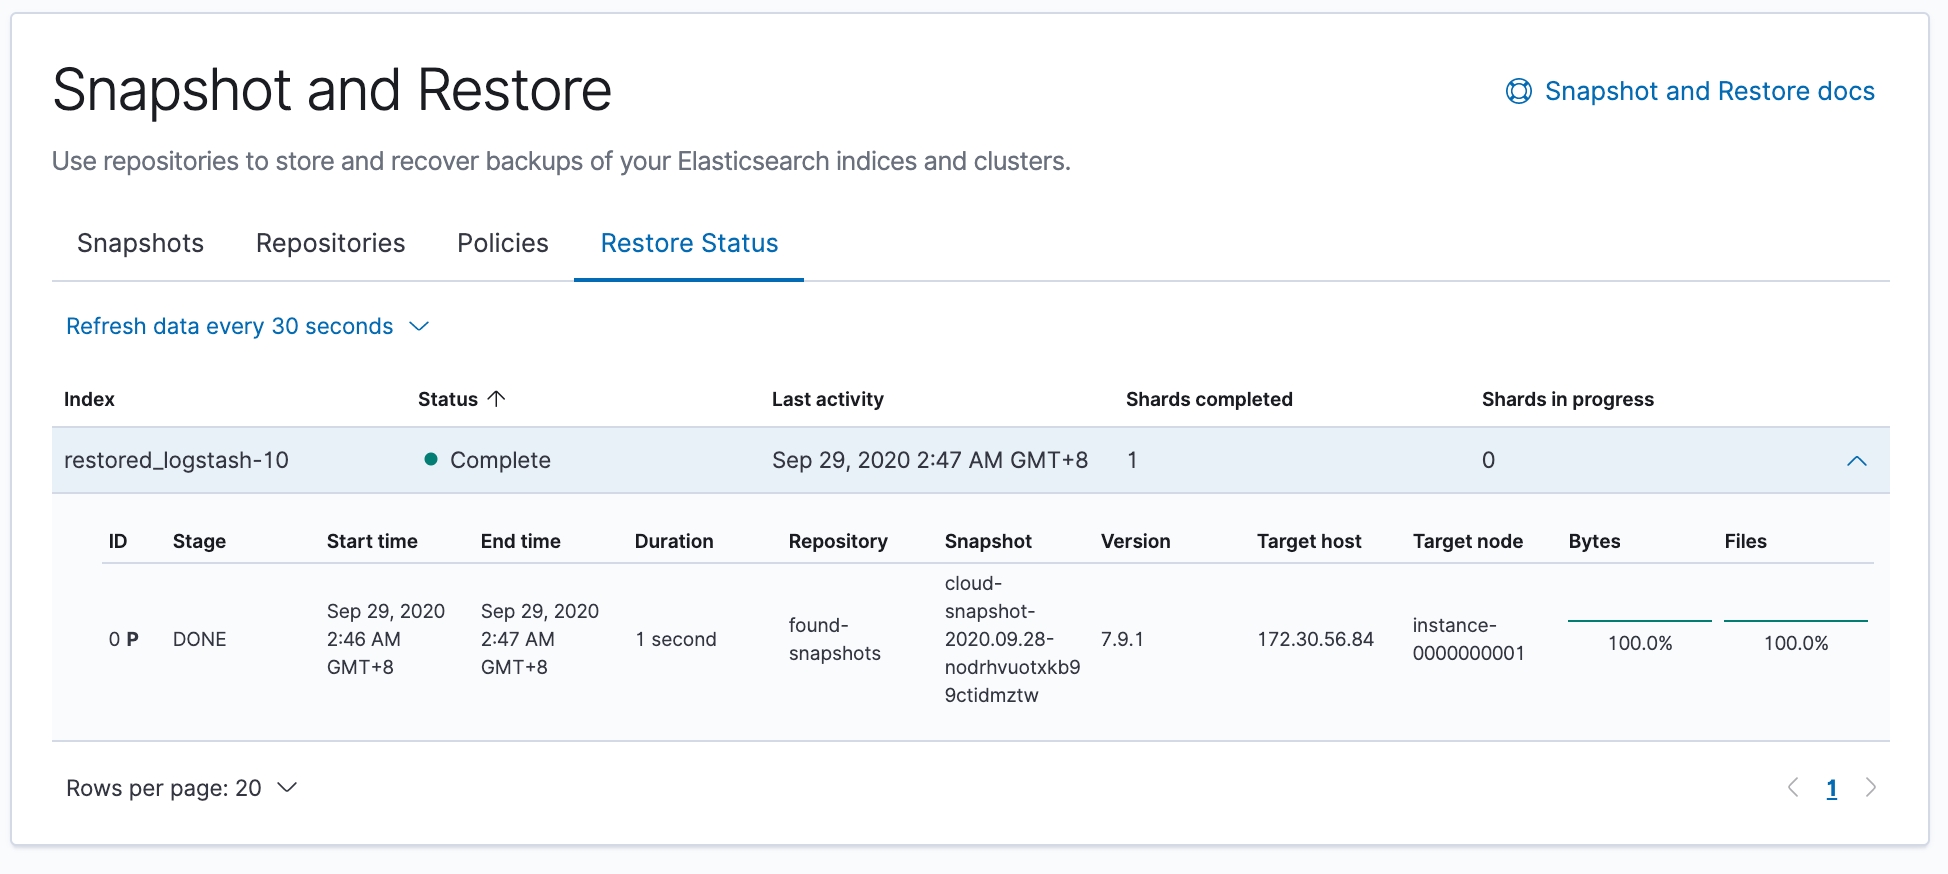Viewport: 1948px width, 874px height.
Task: Click the green Complete status dot
Action: click(431, 459)
